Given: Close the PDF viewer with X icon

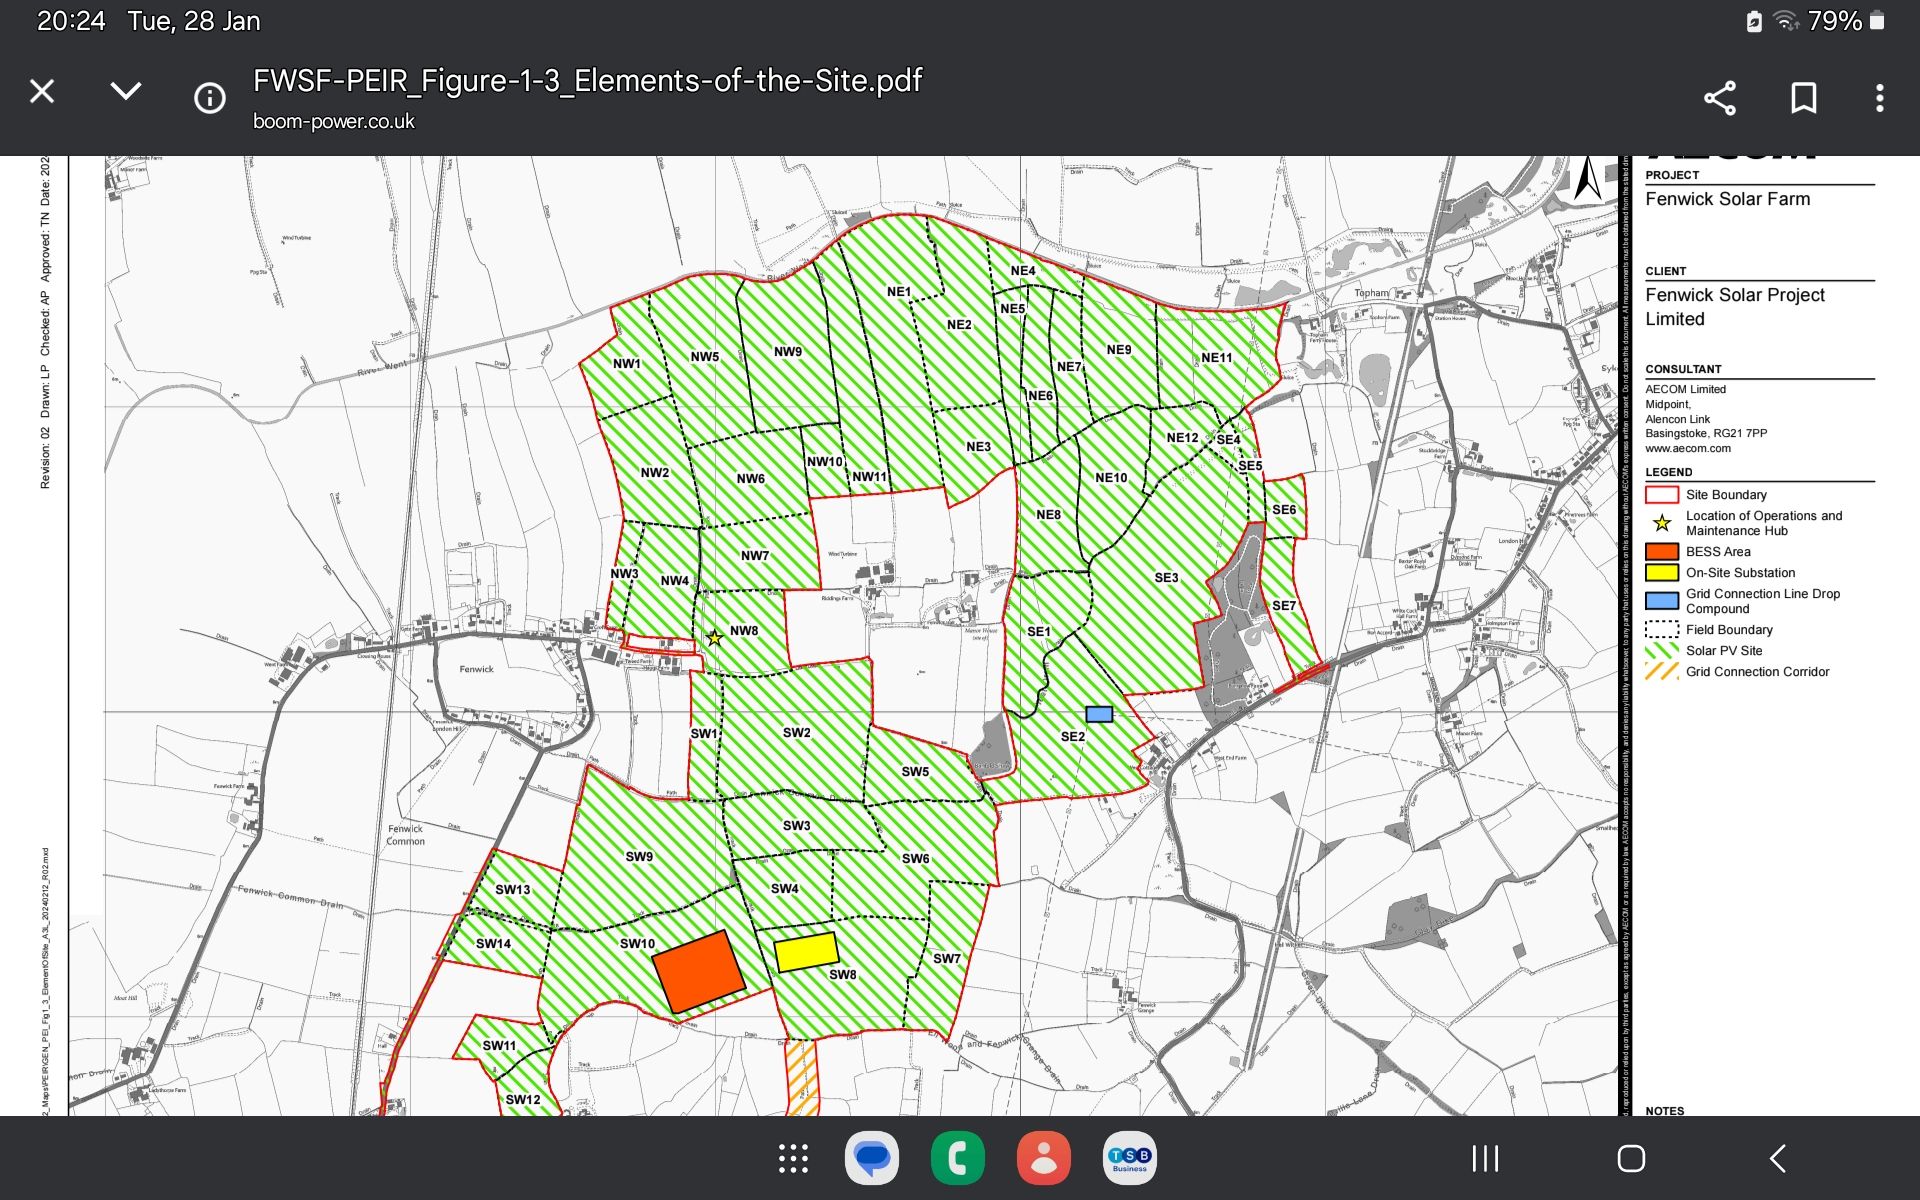Looking at the screenshot, I should [42, 92].
